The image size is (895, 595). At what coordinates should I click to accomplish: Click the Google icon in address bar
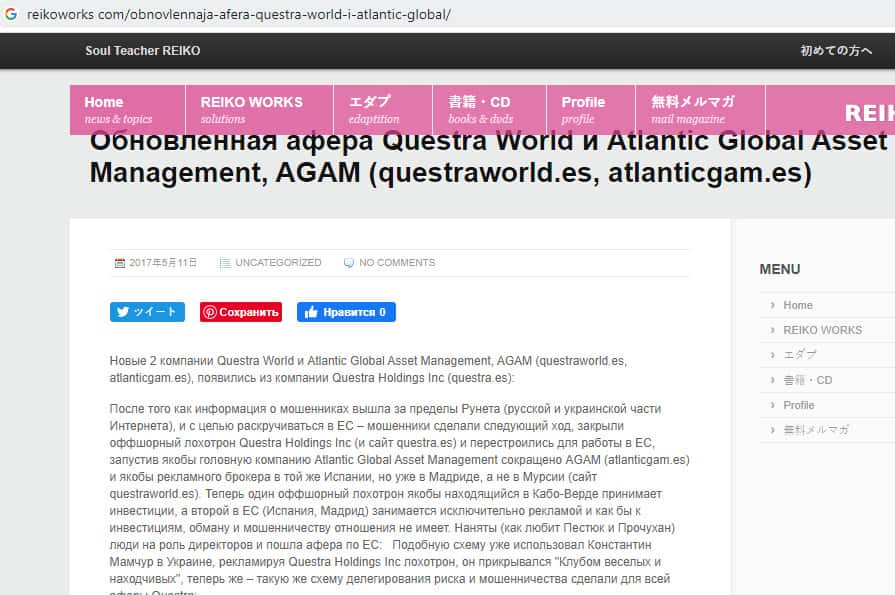coord(11,14)
